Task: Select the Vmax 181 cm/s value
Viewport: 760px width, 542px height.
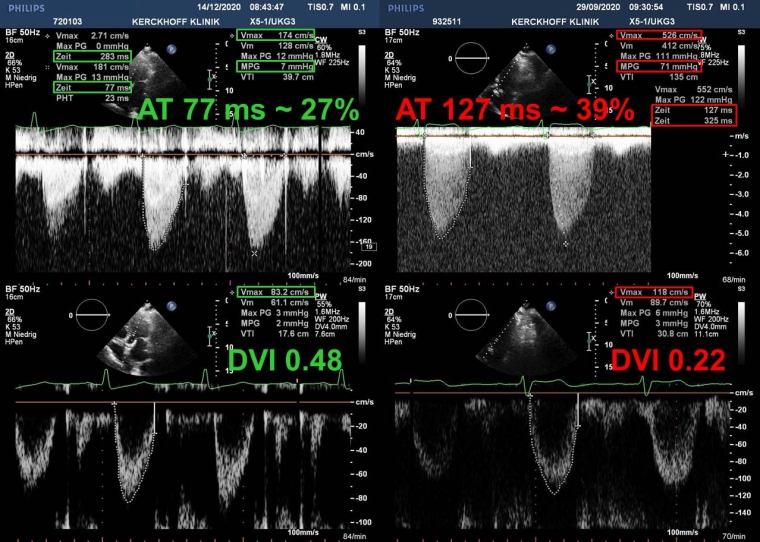Action: 93,67
